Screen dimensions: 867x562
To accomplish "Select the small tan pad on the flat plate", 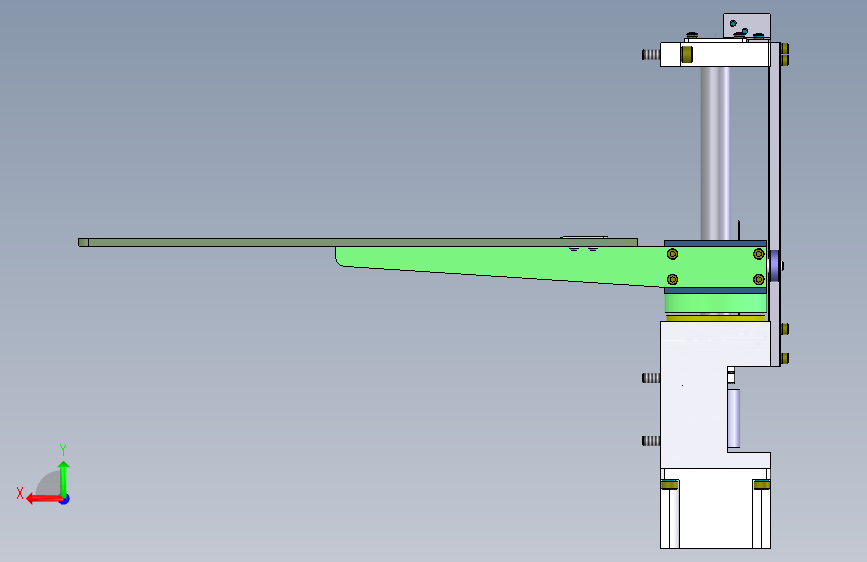I will click(x=584, y=237).
